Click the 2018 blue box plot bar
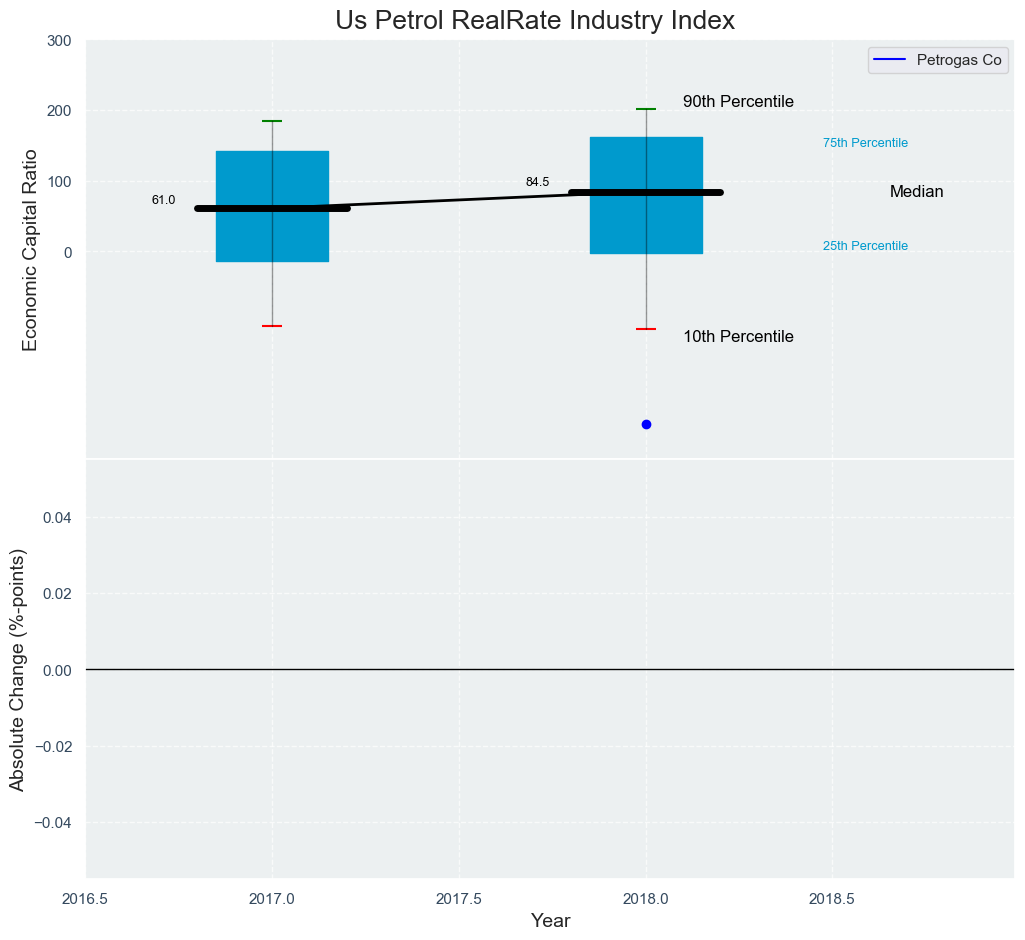This screenshot has width=1025, height=940. tap(646, 195)
